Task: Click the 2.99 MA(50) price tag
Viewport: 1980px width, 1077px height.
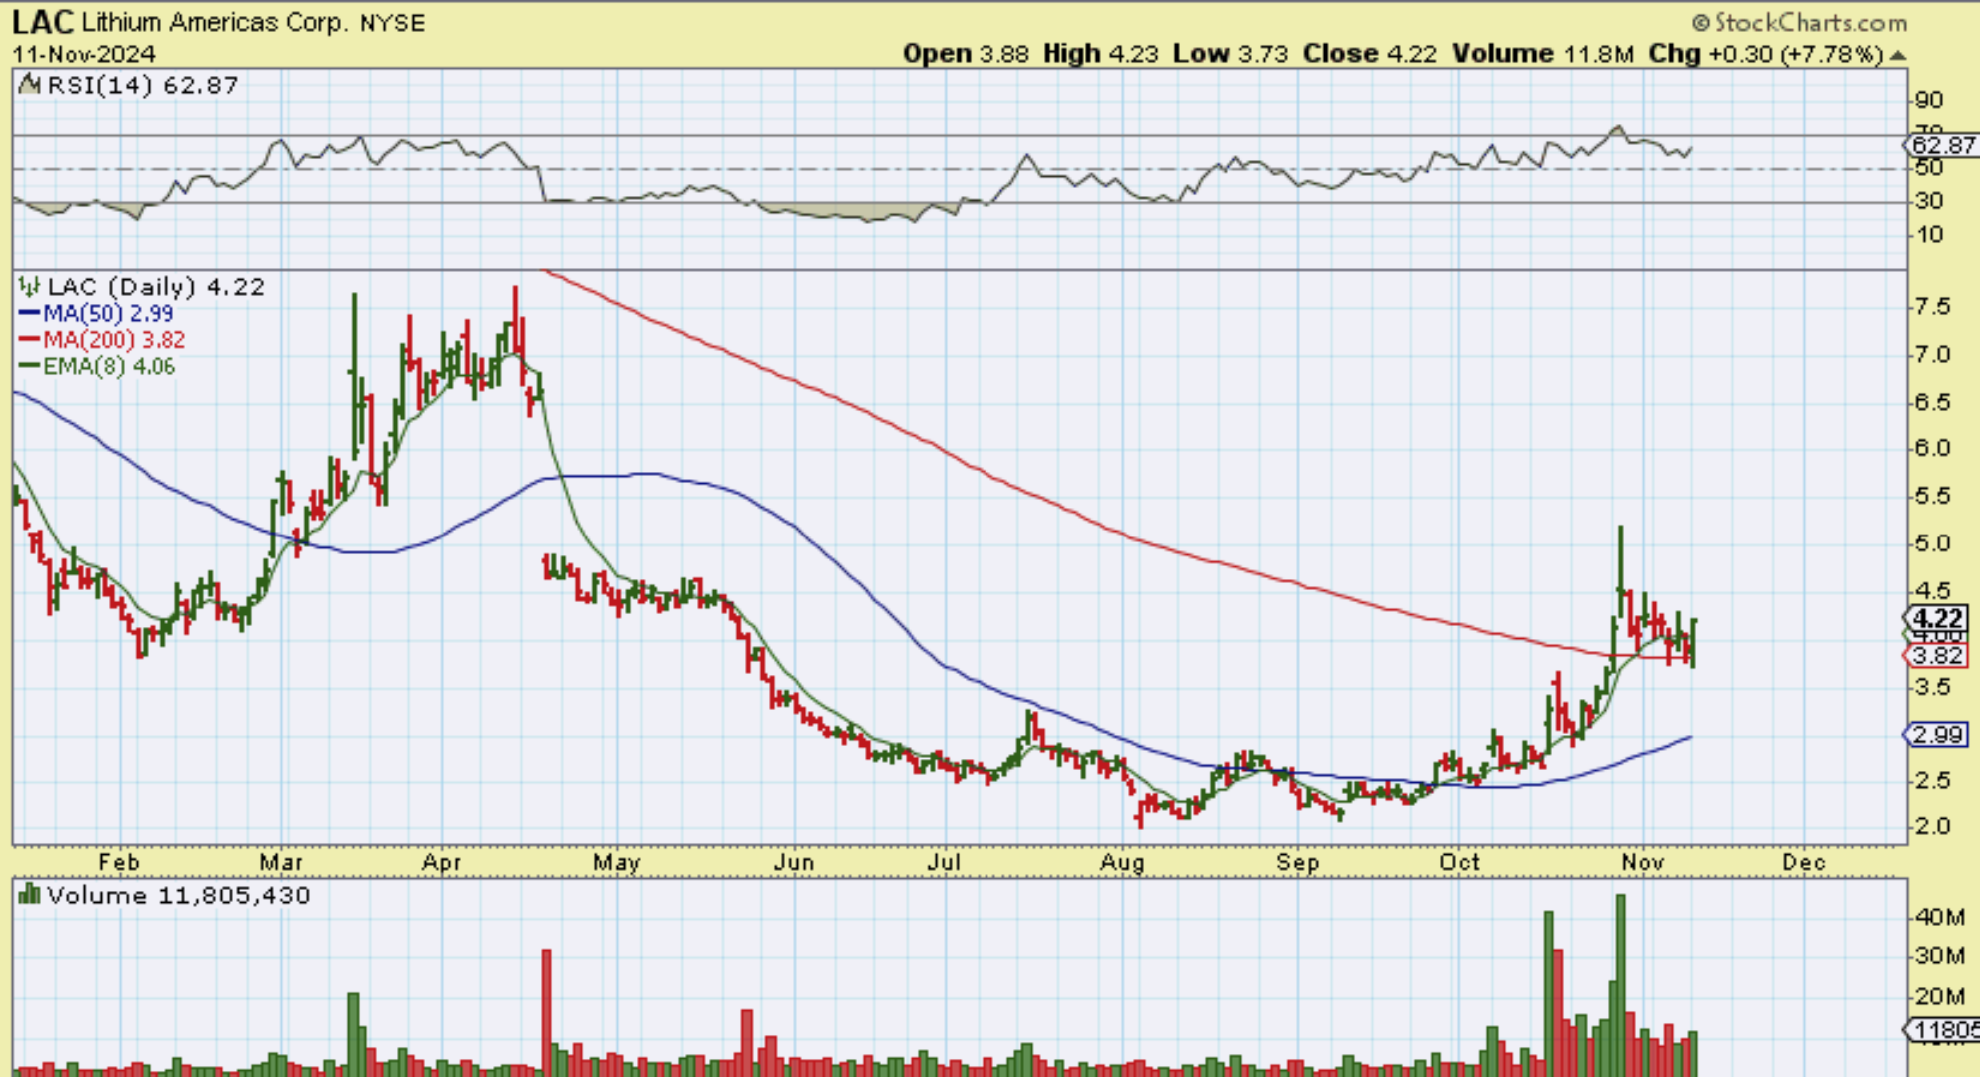Action: click(1936, 735)
